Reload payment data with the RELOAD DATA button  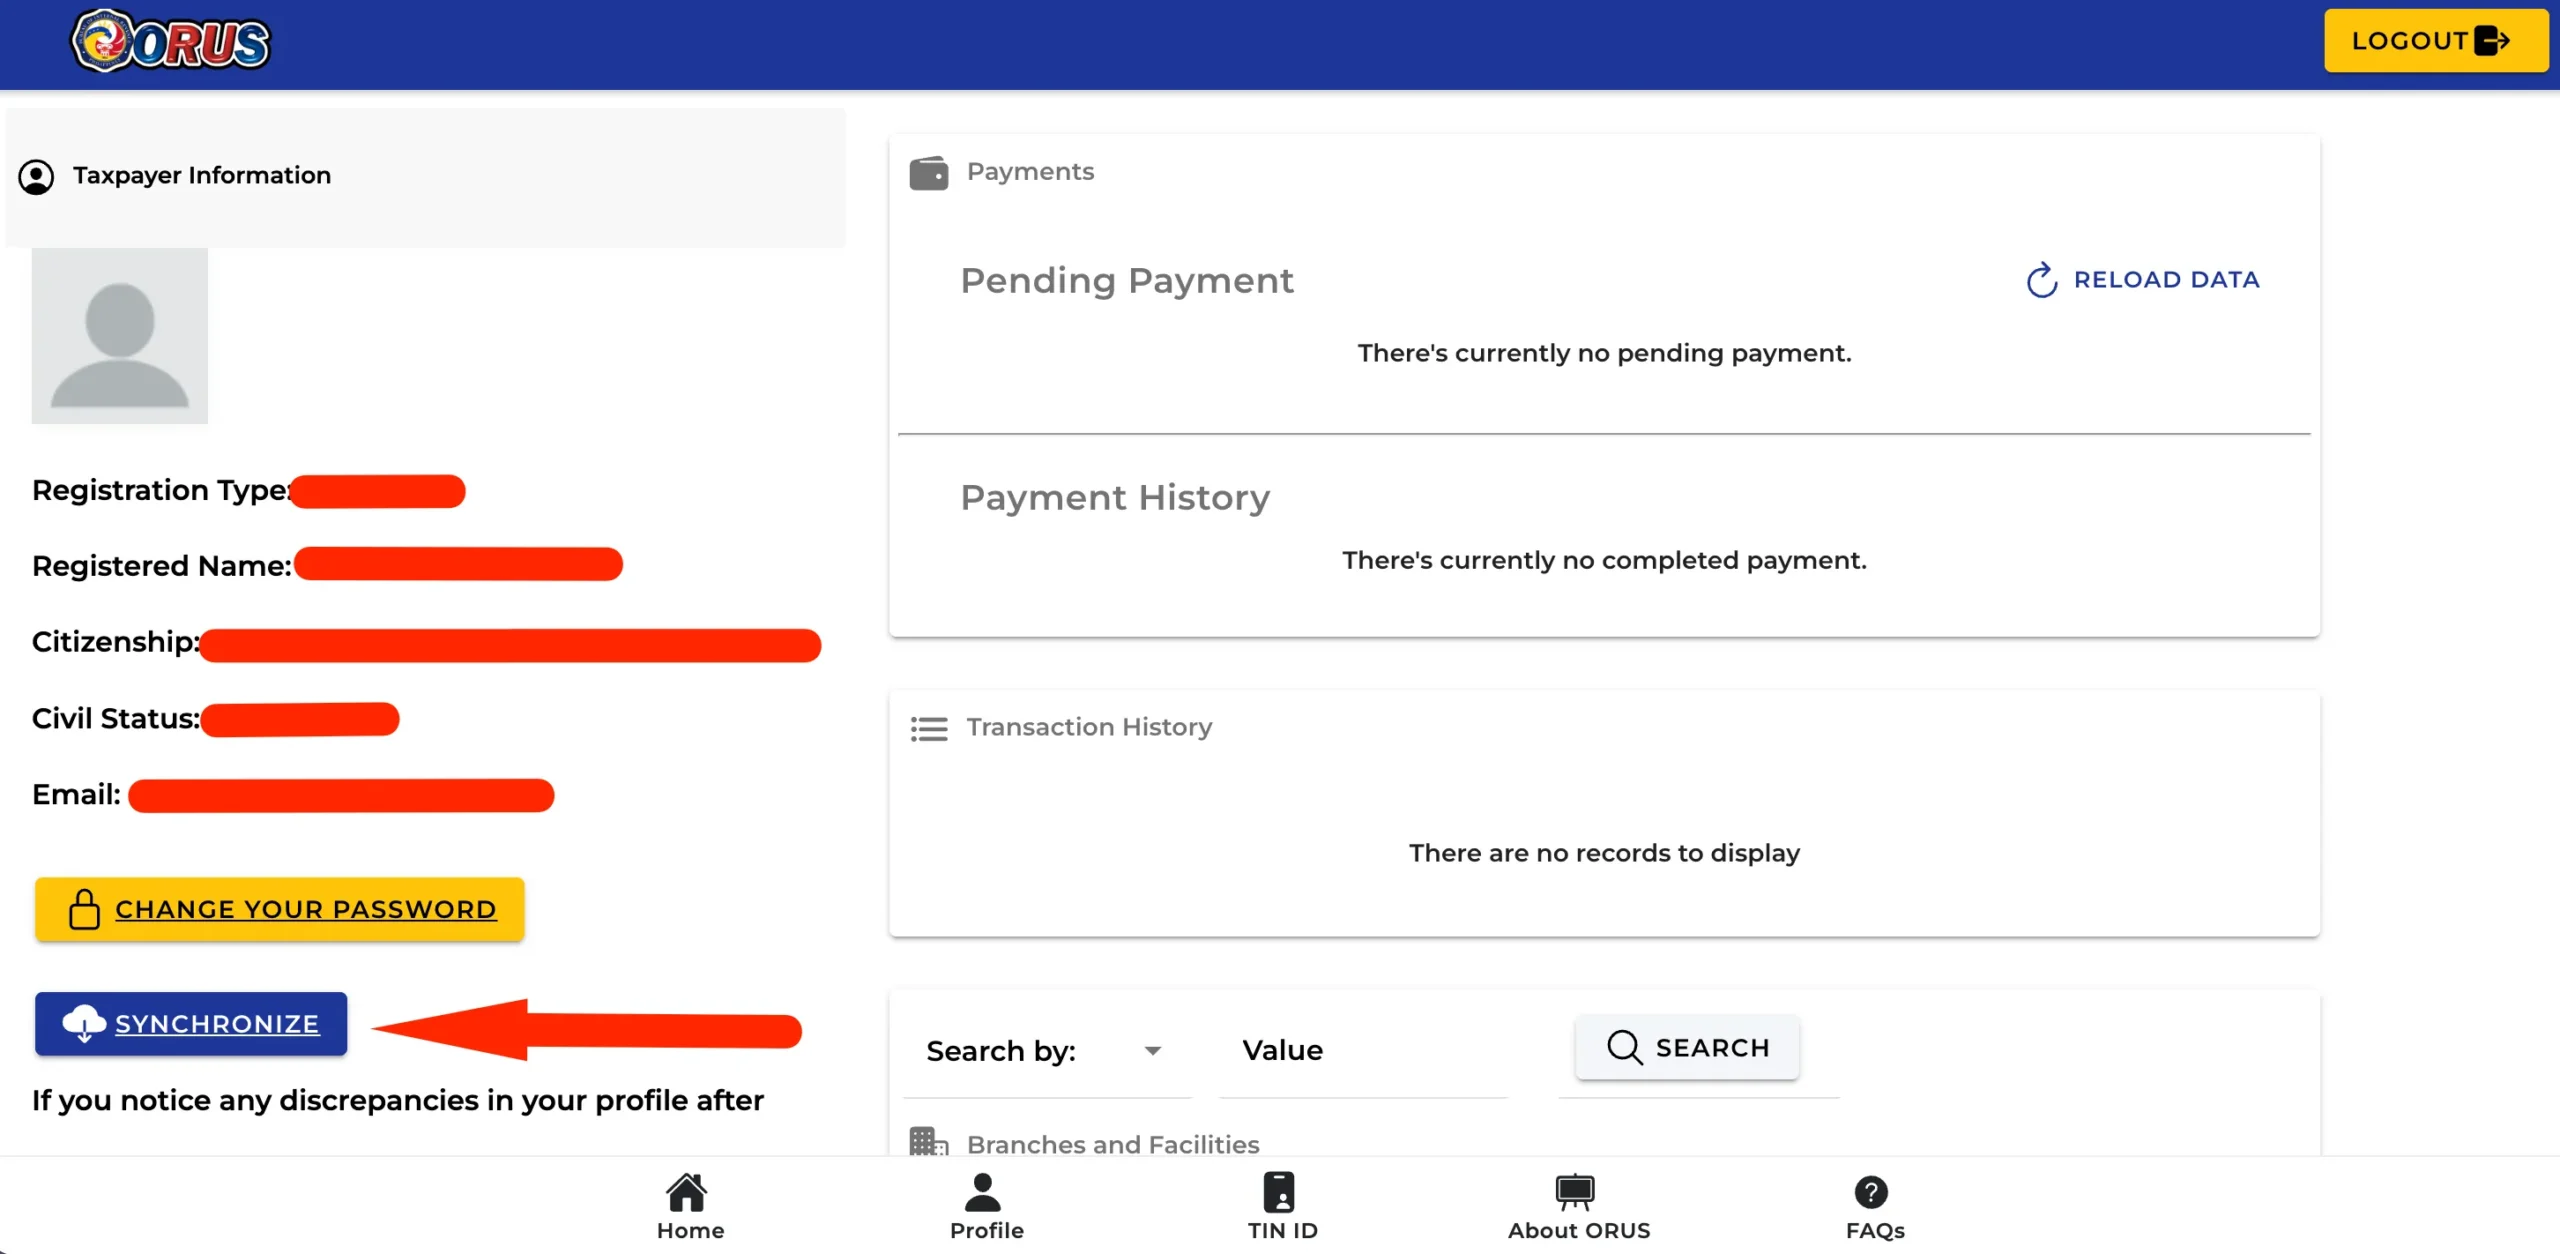[2142, 280]
